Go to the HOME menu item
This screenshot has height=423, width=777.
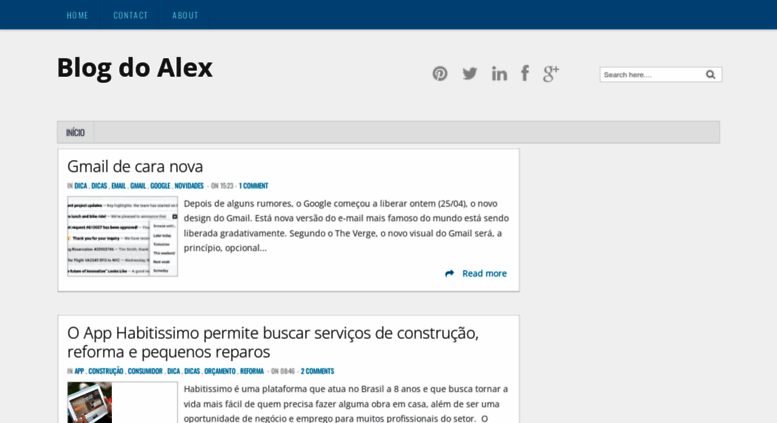(77, 15)
